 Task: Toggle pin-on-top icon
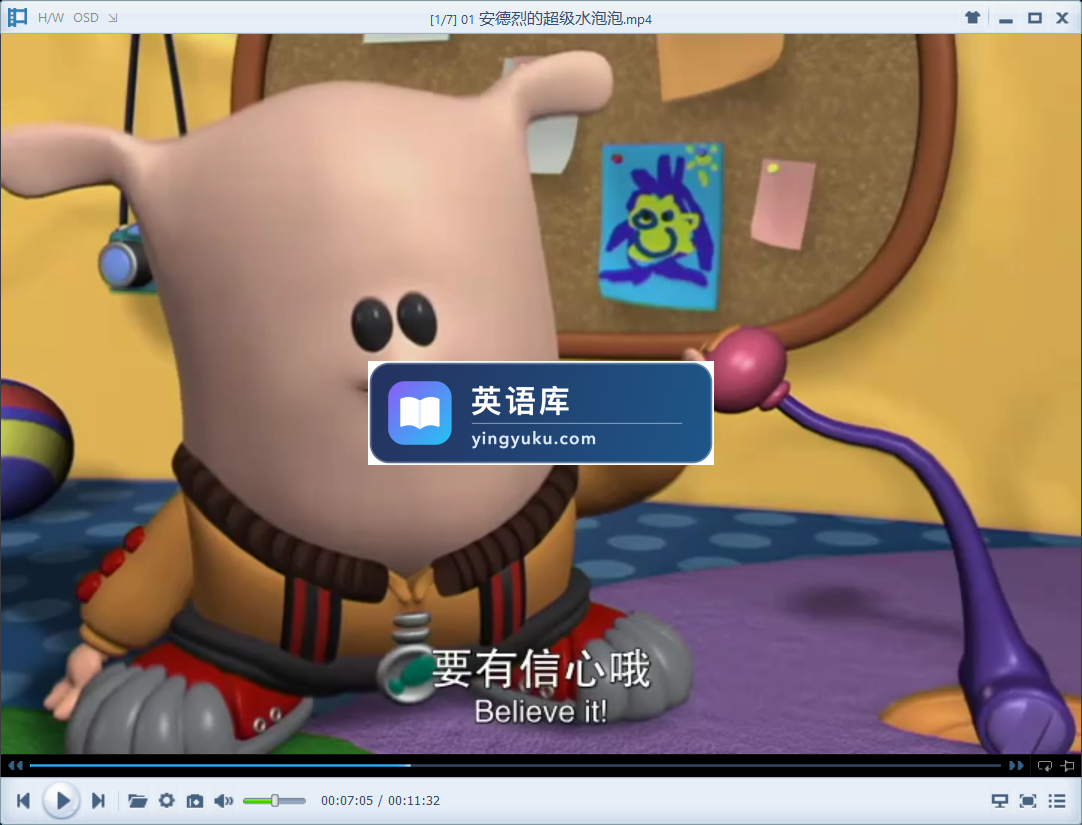coord(1067,765)
